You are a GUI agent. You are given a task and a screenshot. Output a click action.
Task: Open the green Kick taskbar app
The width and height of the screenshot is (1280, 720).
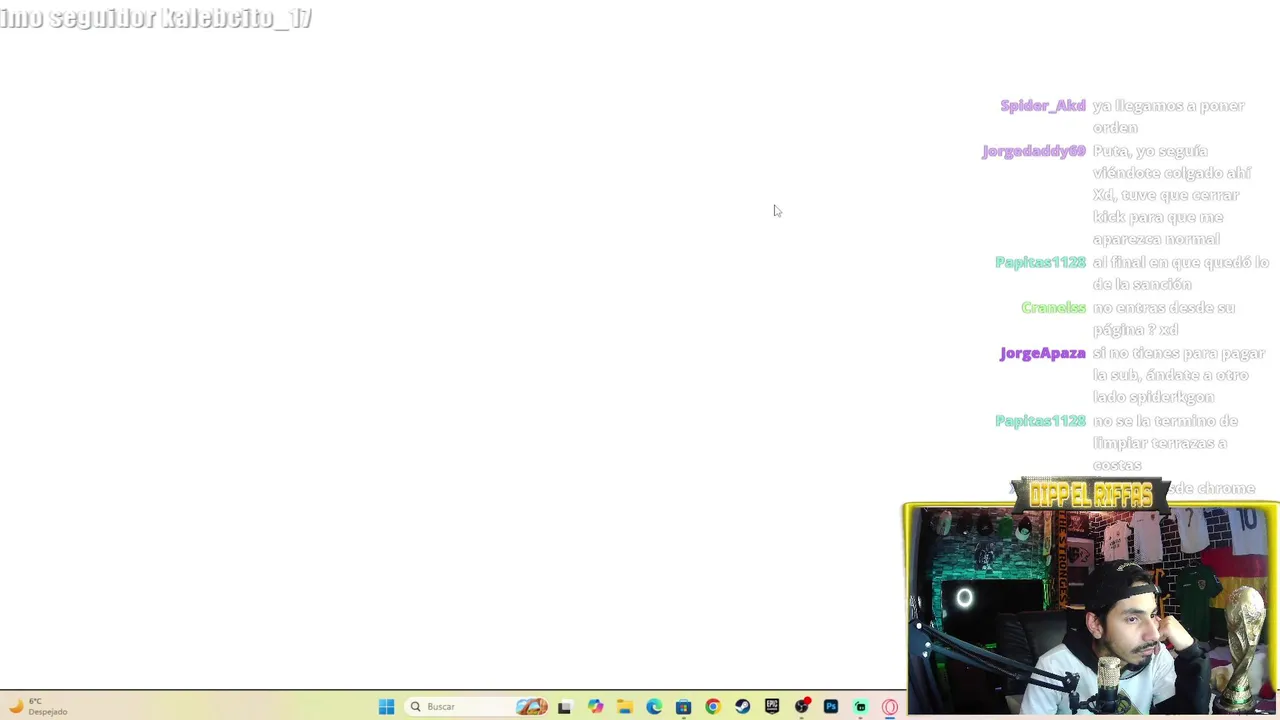[860, 707]
